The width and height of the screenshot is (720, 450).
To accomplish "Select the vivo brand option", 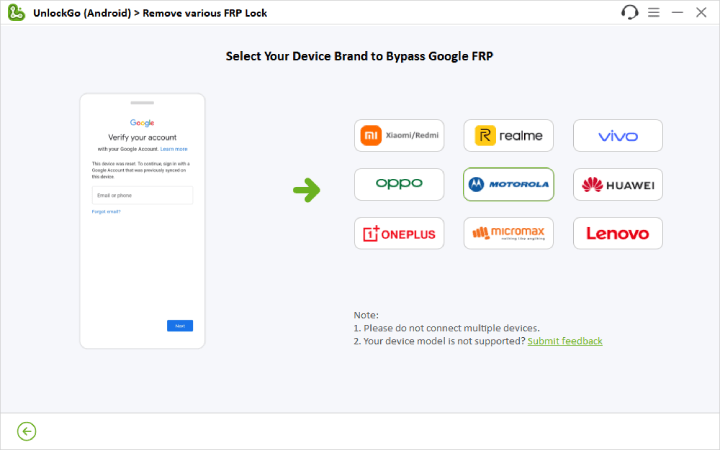I will coord(617,135).
